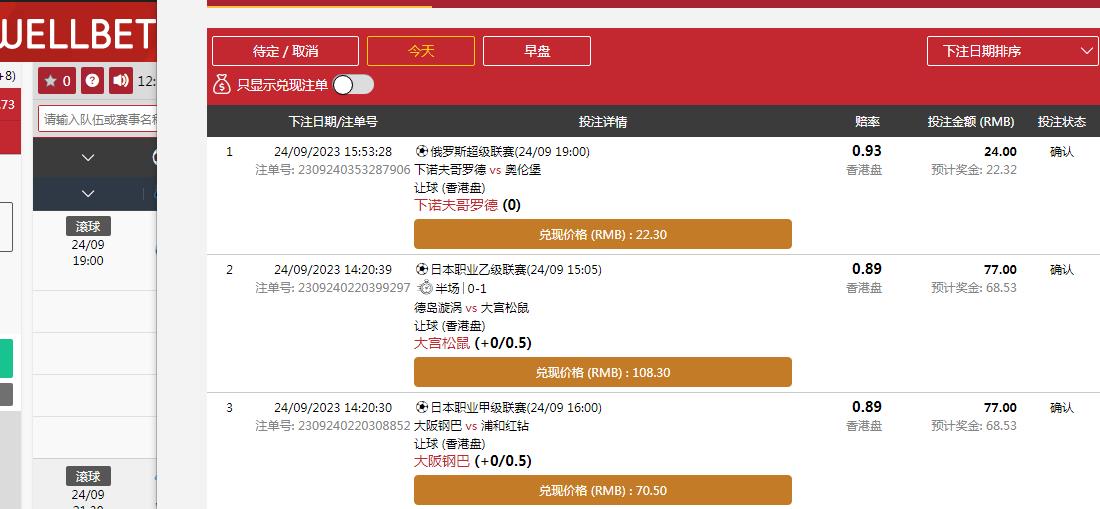The height and width of the screenshot is (509, 1100).
Task: Click soccer ball icon beside 日本职业甲级联赛
Action: click(422, 407)
